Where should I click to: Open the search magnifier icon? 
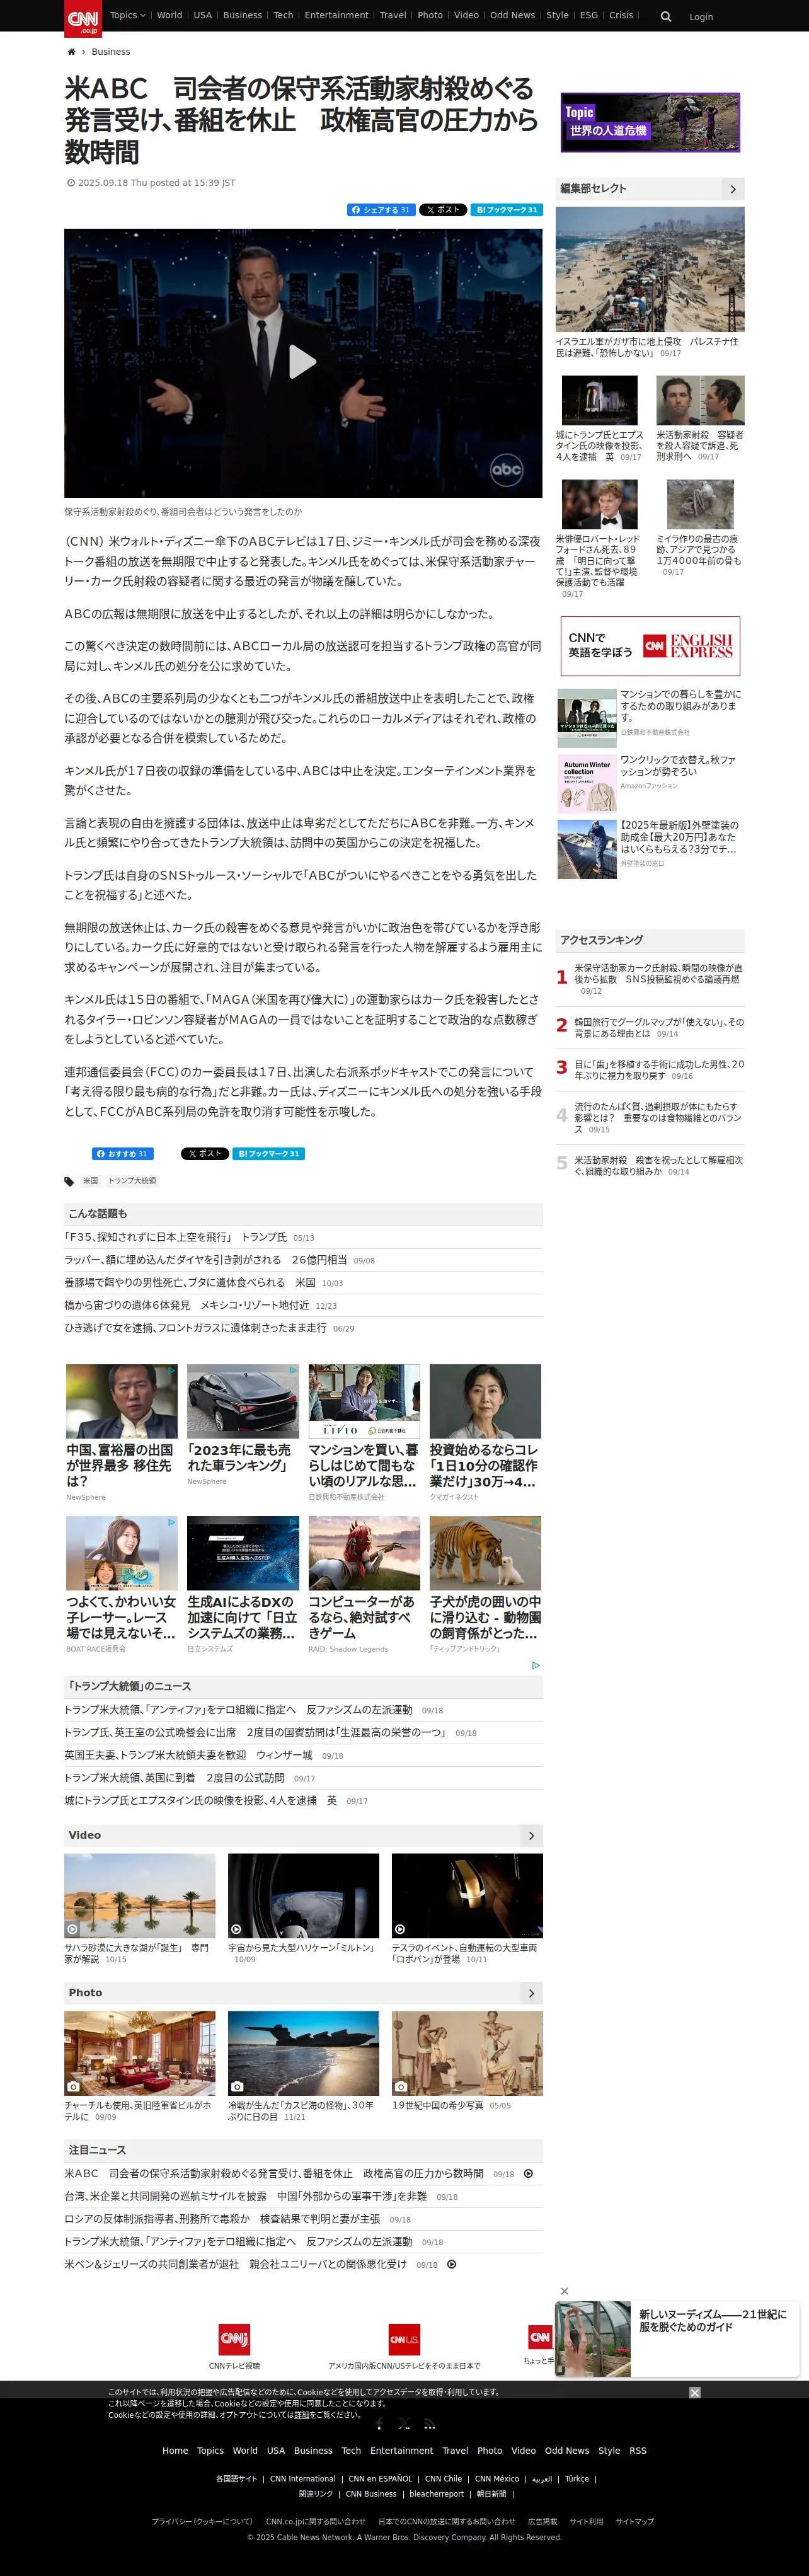666,17
